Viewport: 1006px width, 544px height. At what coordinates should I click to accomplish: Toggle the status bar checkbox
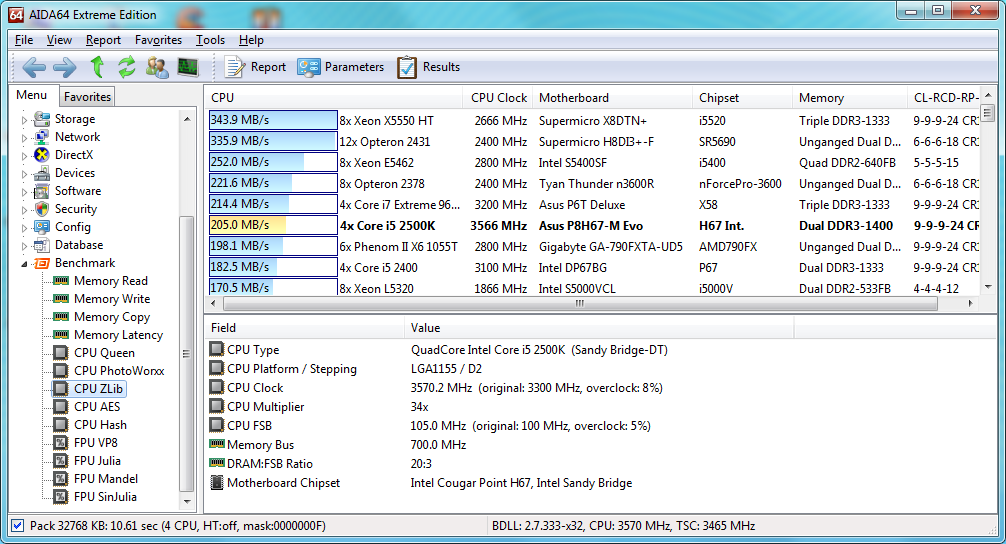[18, 525]
